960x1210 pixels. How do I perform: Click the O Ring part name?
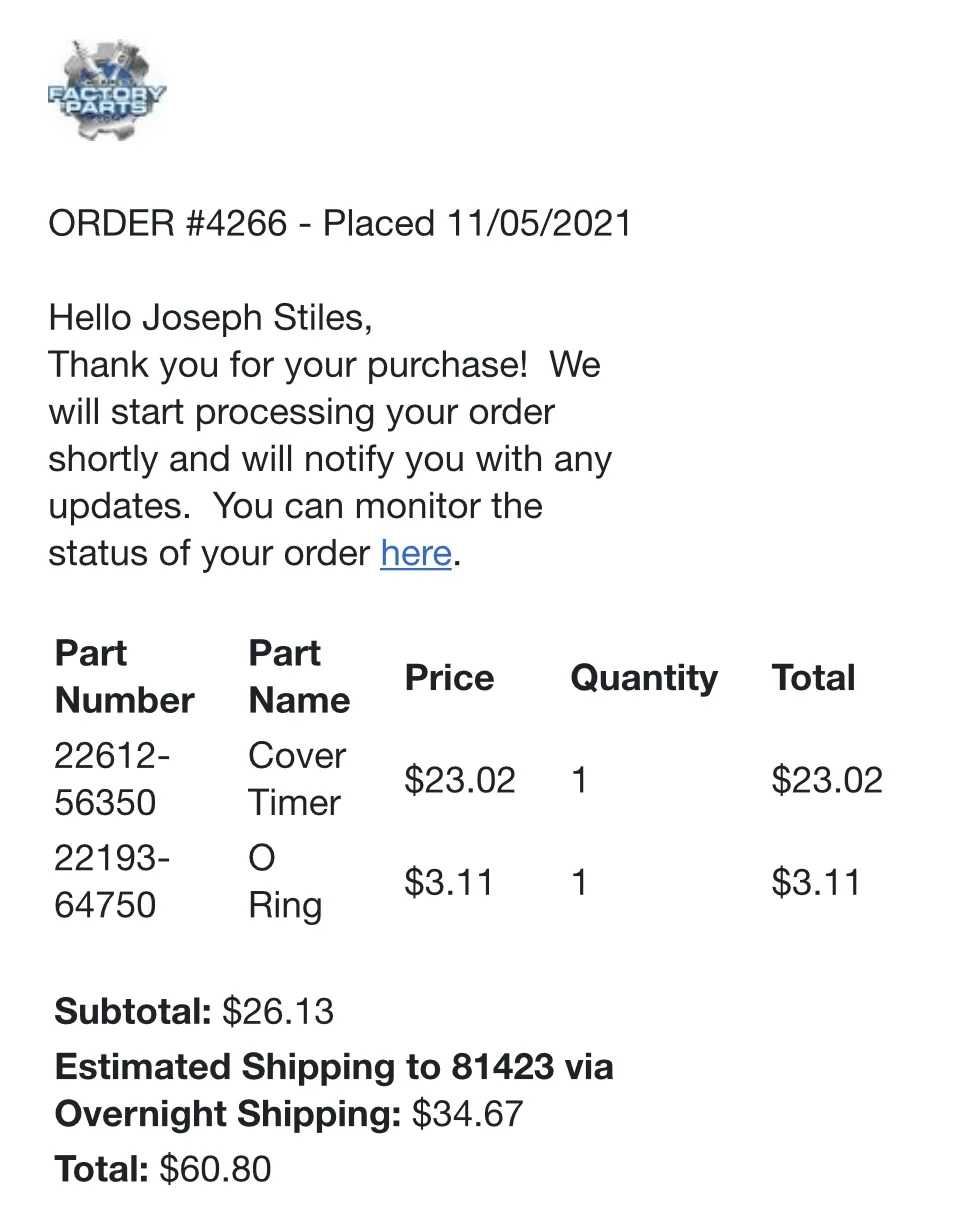click(285, 882)
